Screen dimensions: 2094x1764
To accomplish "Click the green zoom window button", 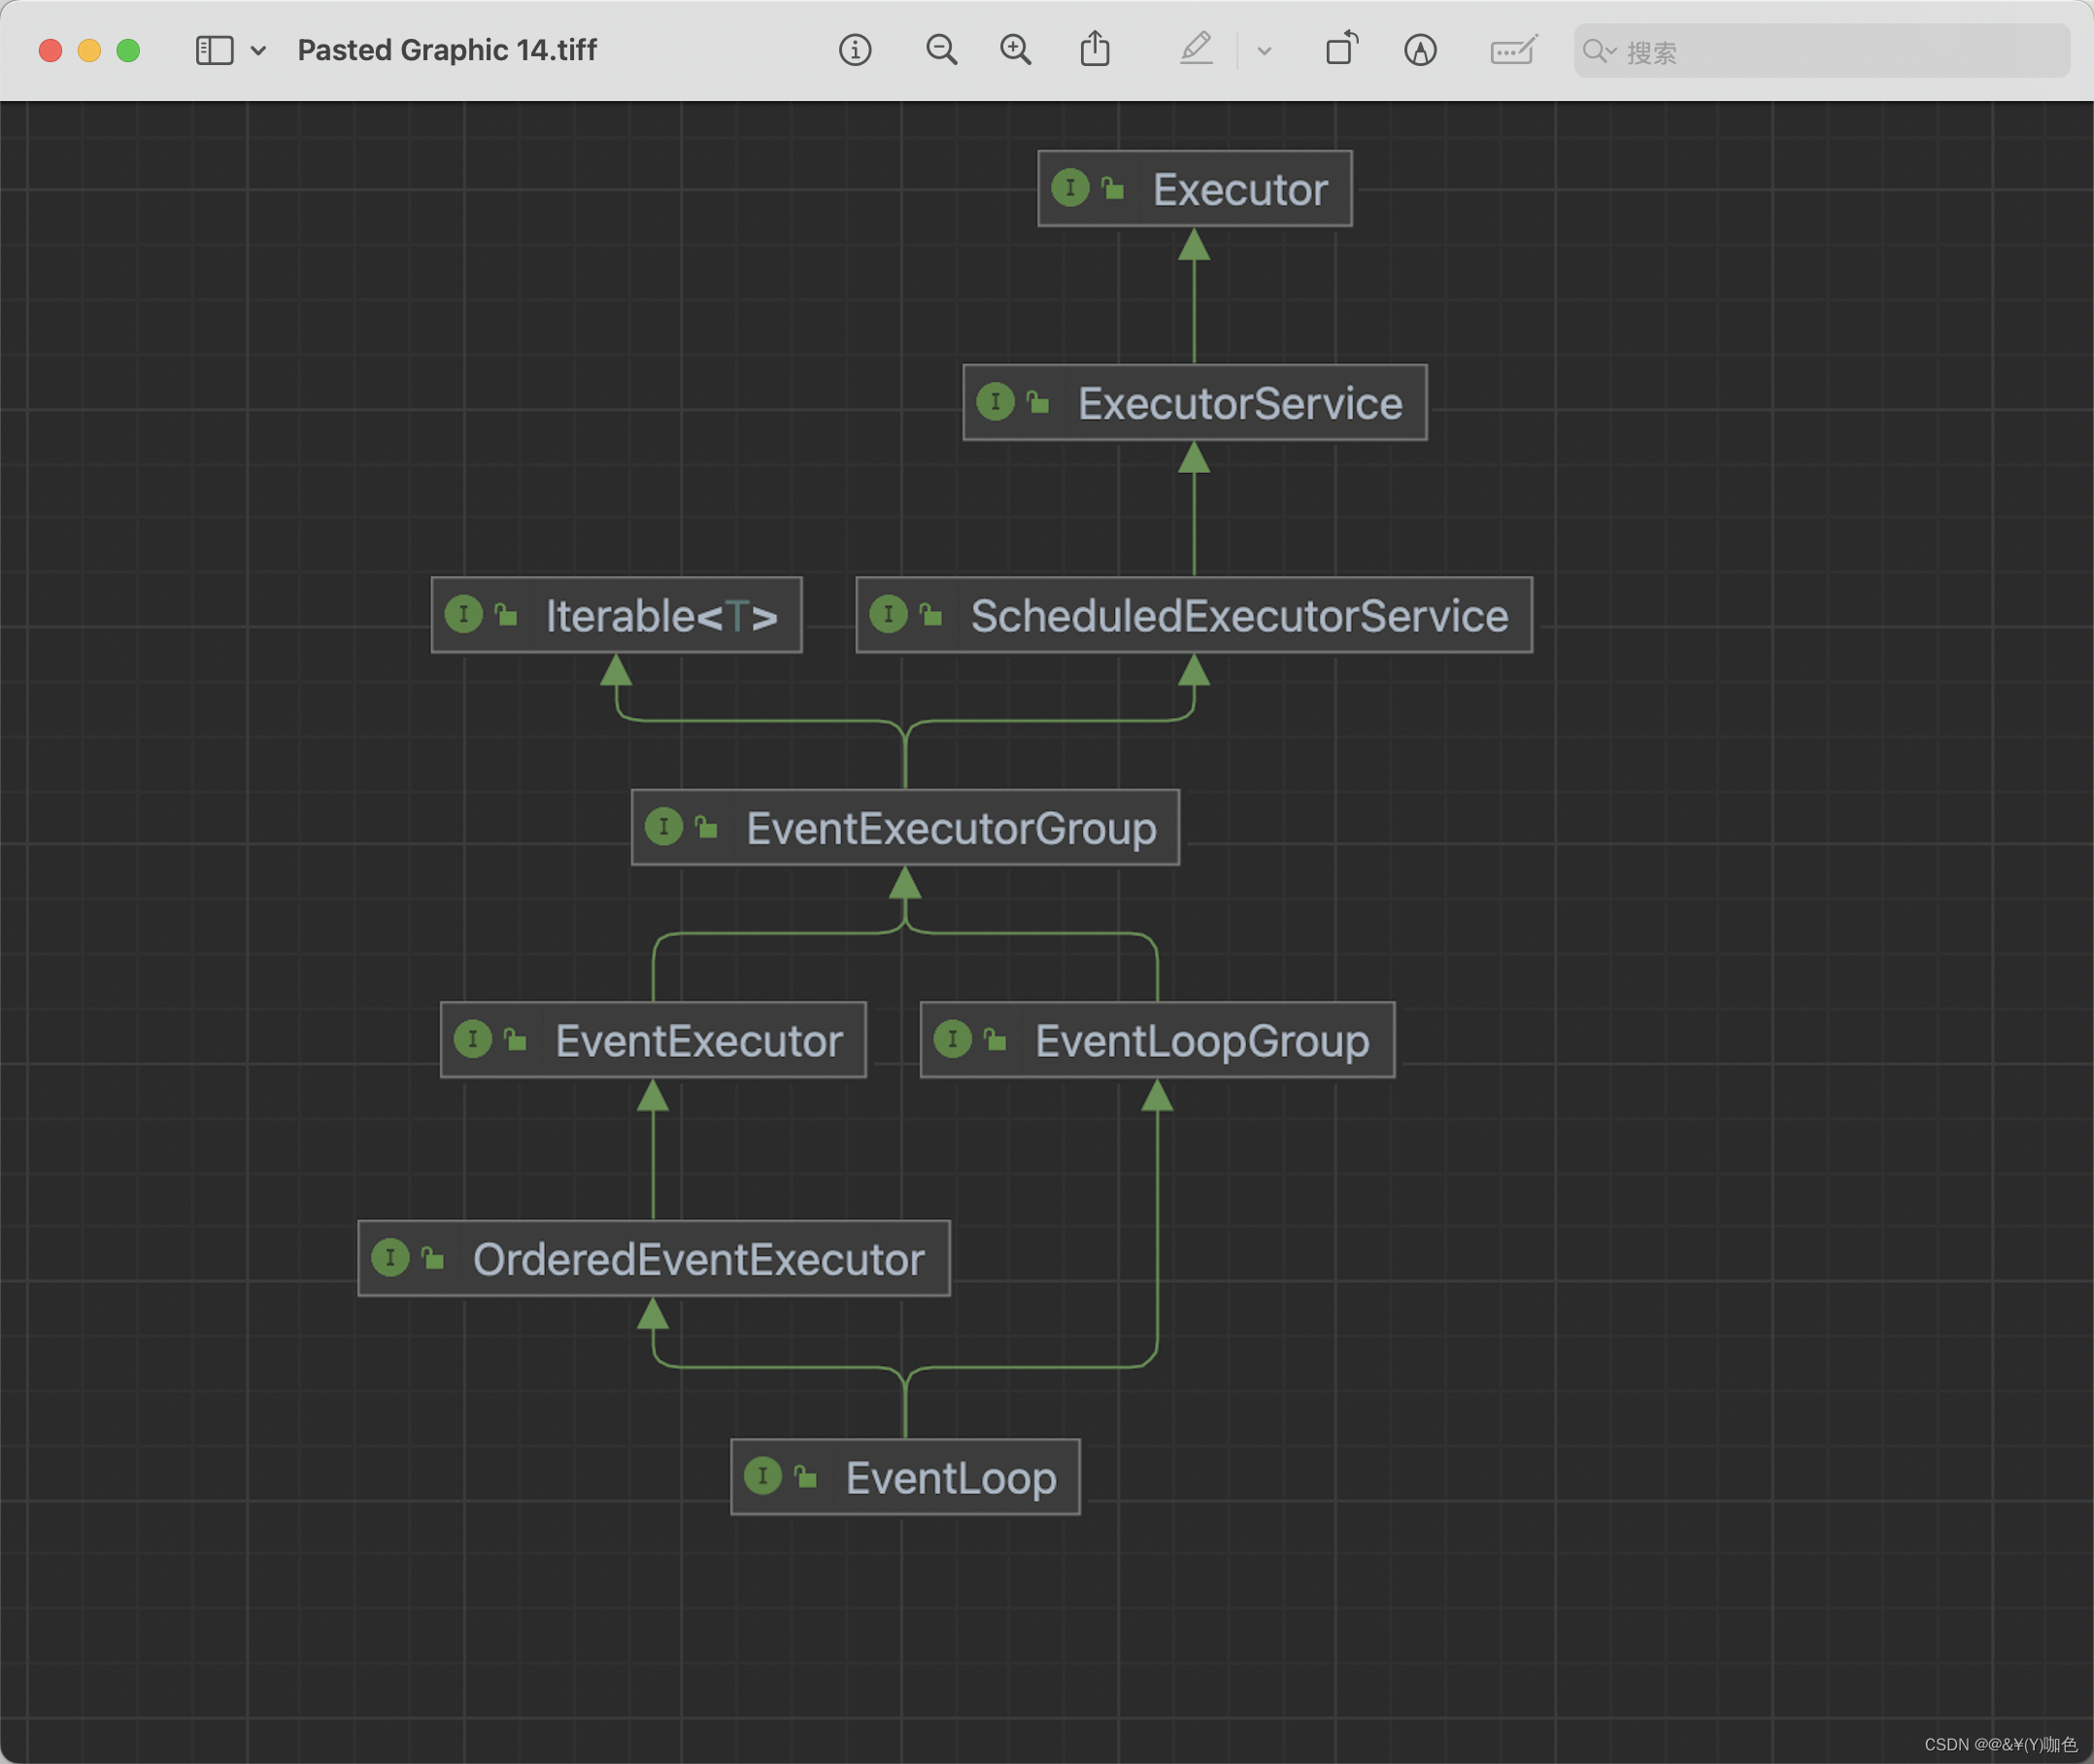I will click(x=128, y=50).
